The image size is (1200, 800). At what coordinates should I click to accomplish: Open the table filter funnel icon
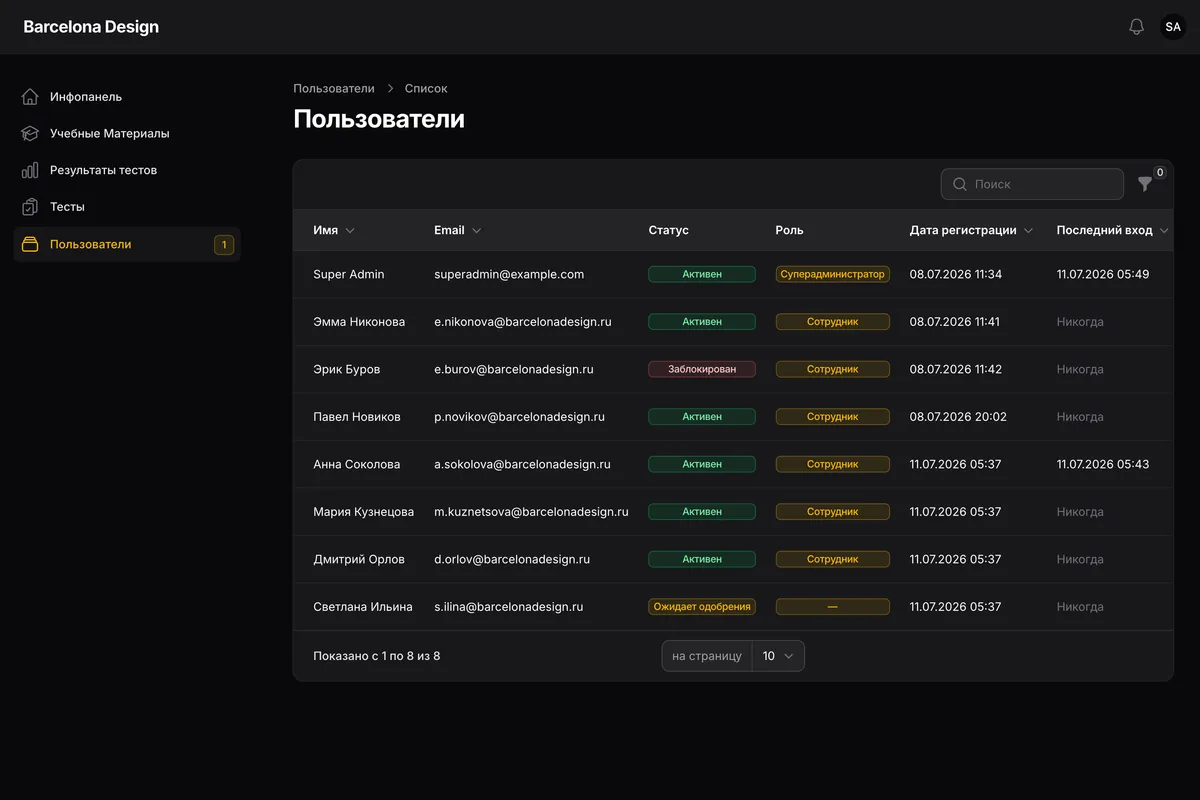[1145, 184]
